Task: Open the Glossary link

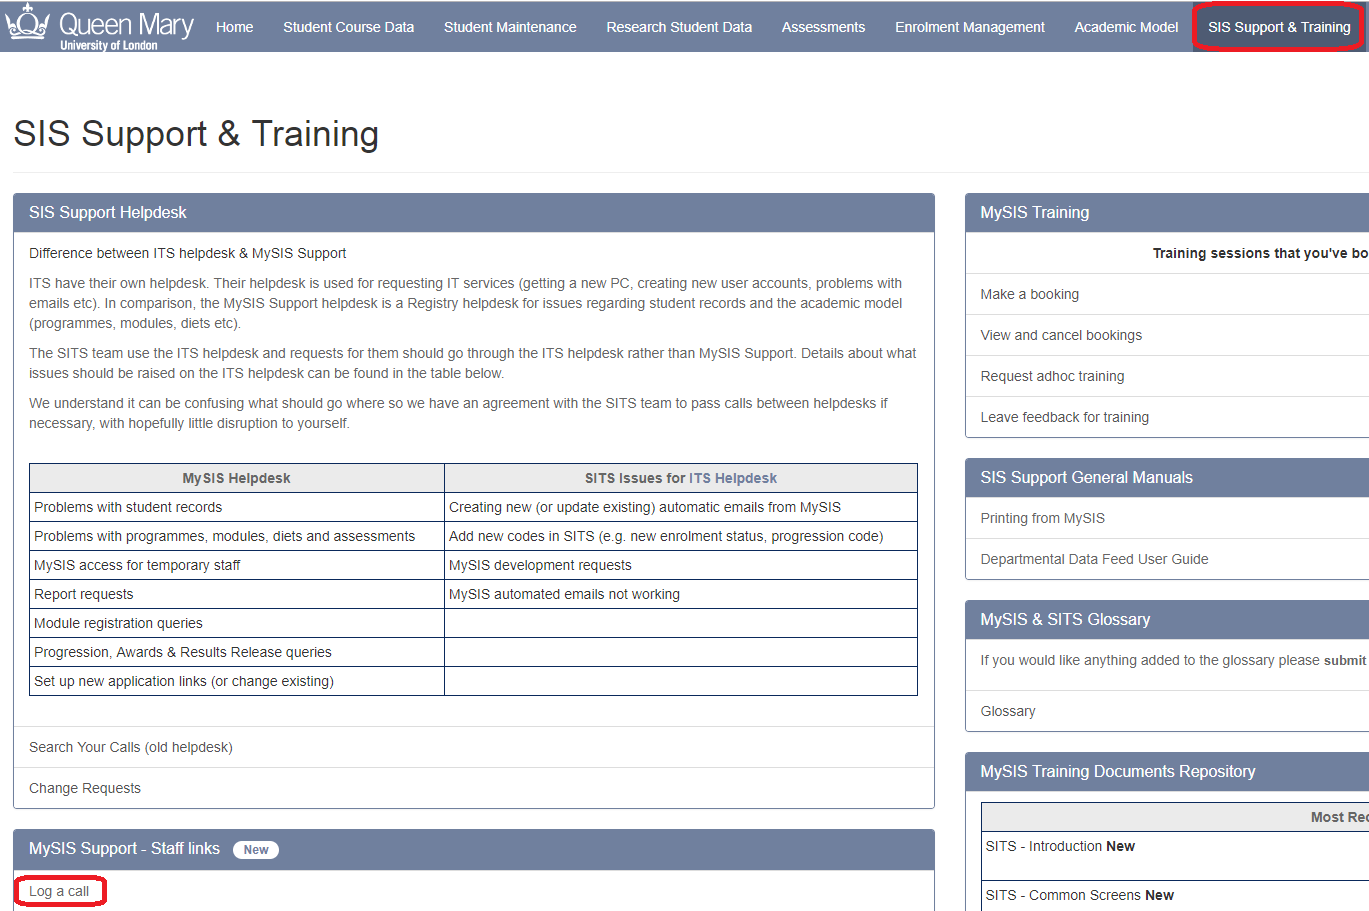Action: pyautogui.click(x=1008, y=711)
